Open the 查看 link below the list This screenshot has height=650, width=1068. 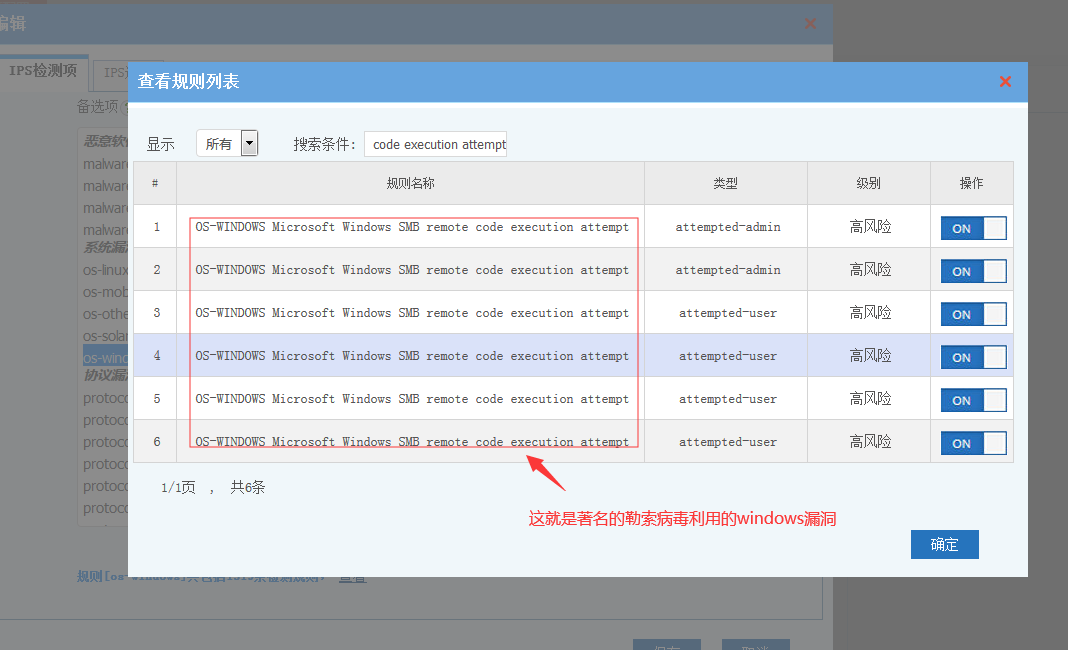coord(352,577)
